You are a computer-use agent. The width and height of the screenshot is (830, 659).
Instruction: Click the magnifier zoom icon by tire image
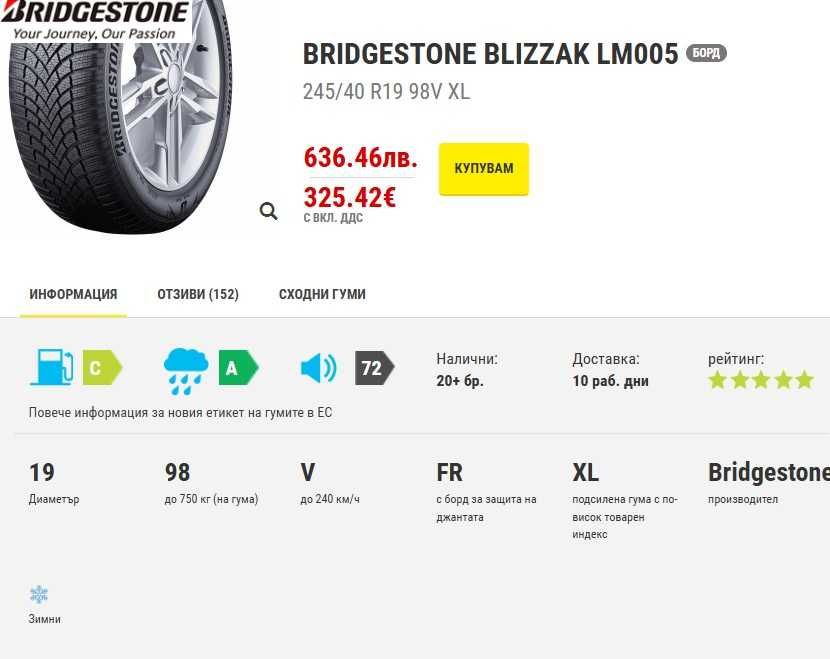pos(268,211)
